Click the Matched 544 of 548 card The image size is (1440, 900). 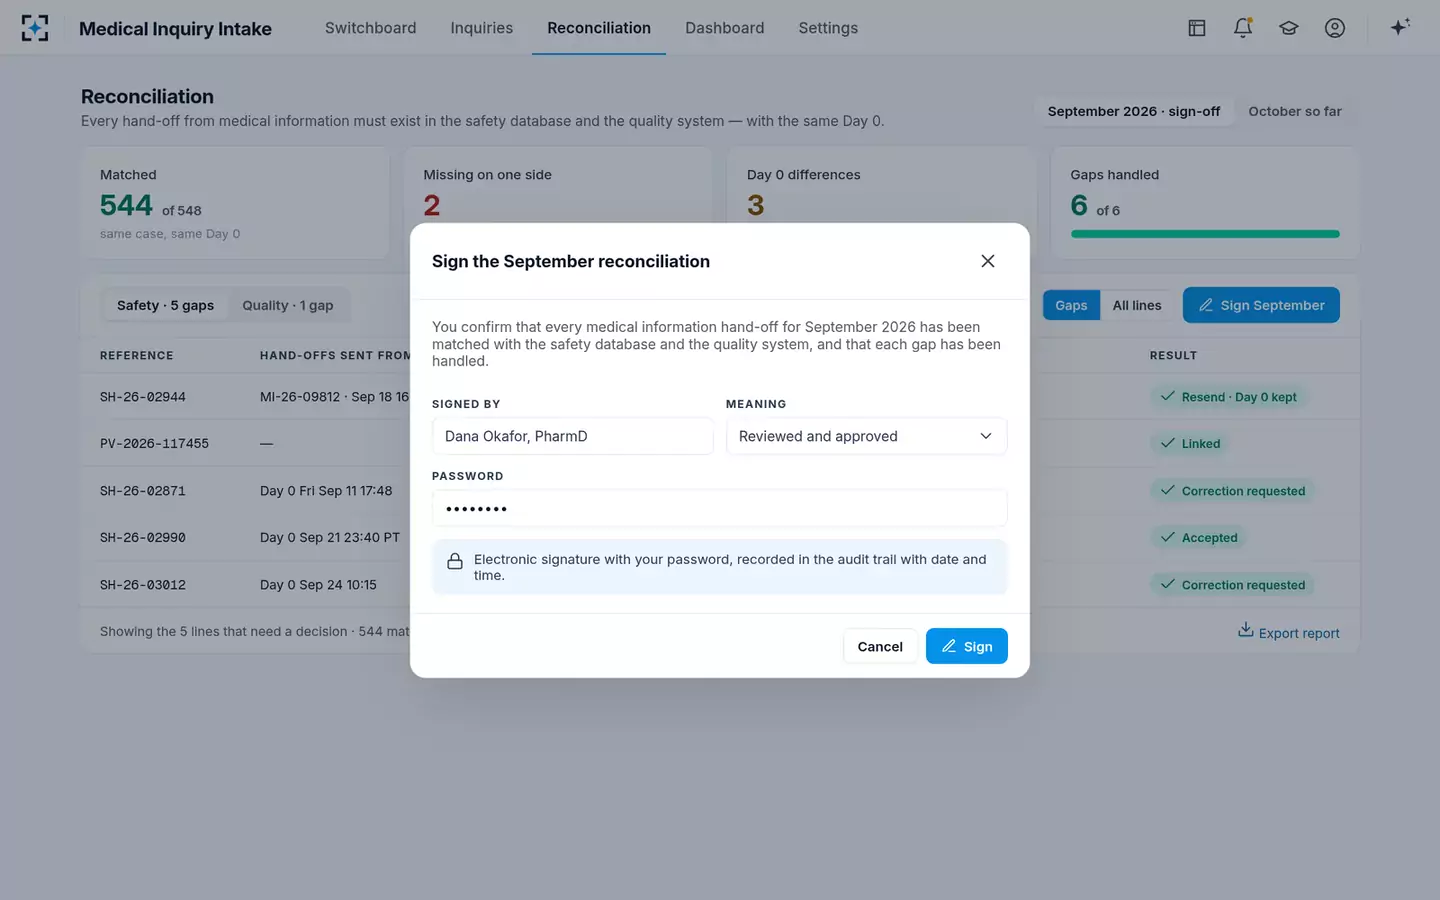pos(235,203)
